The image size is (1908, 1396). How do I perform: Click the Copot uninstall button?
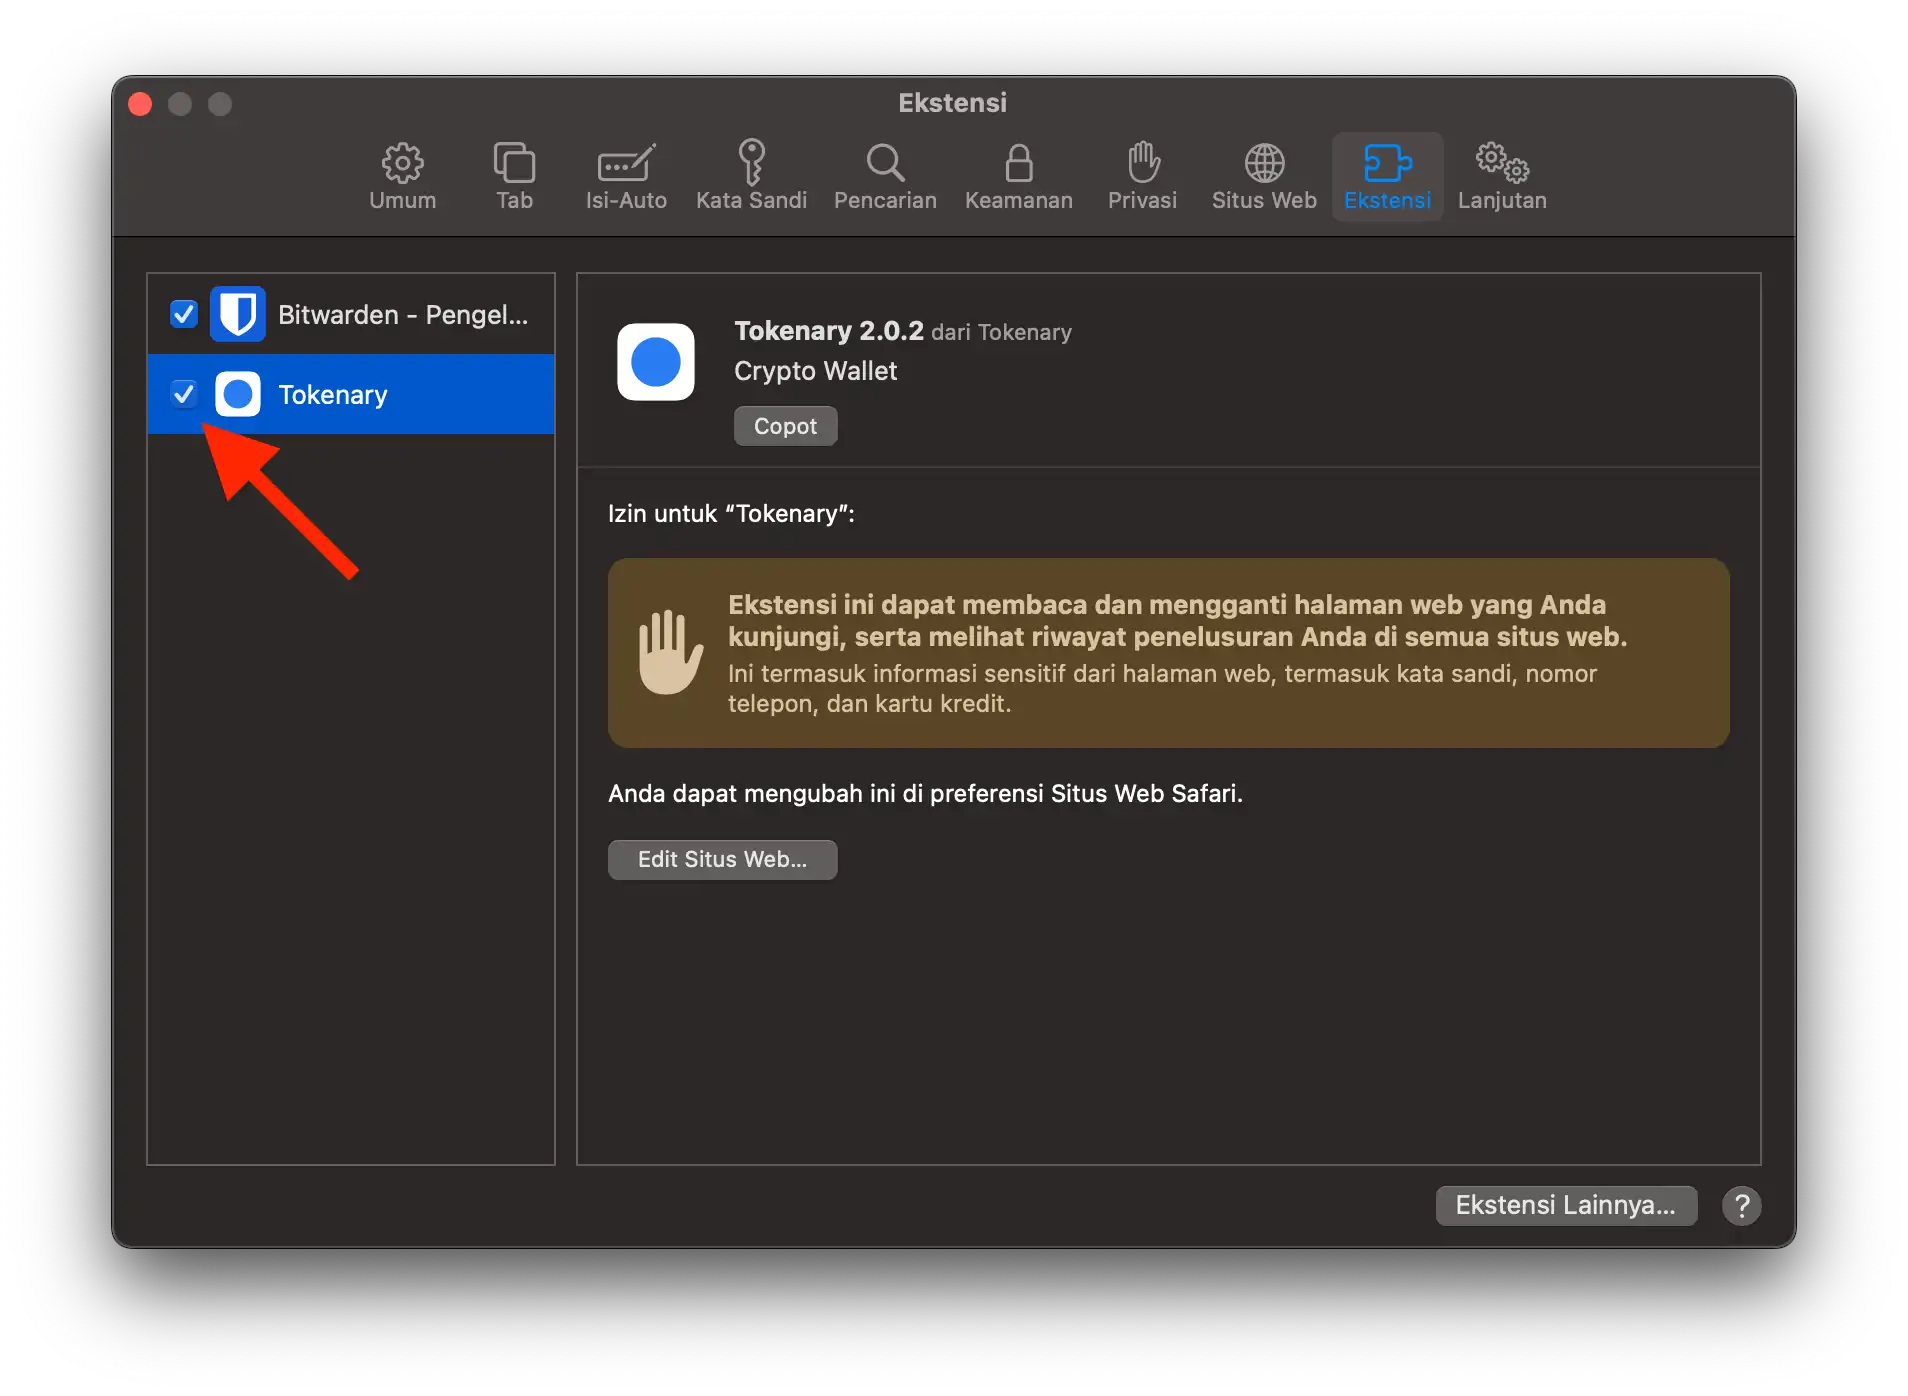click(x=785, y=426)
